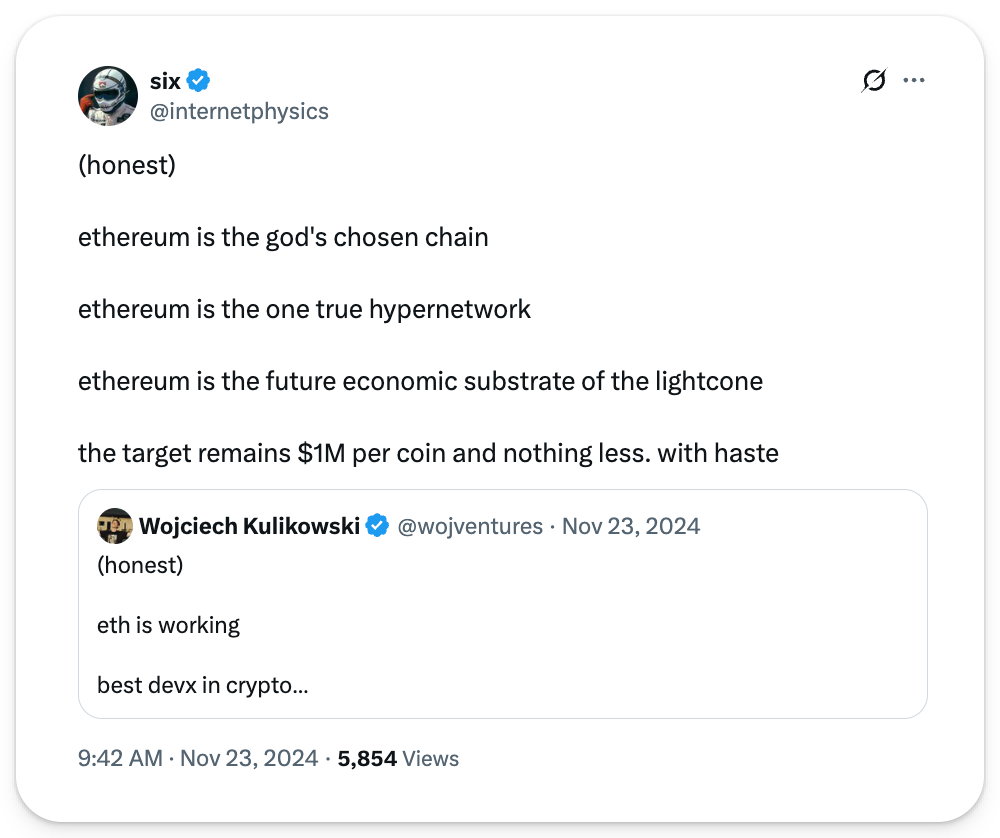Click the "$1M per coin" tweet line
Image resolution: width=1000 pixels, height=838 pixels.
[x=428, y=453]
